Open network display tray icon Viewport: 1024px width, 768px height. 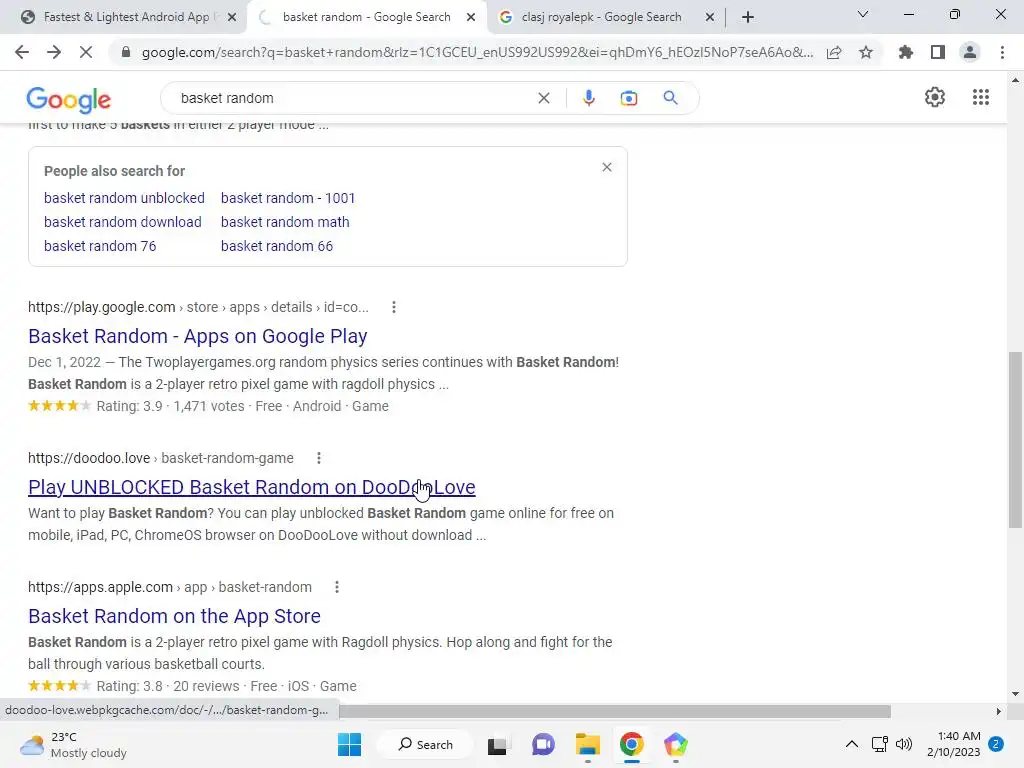pyautogui.click(x=879, y=744)
